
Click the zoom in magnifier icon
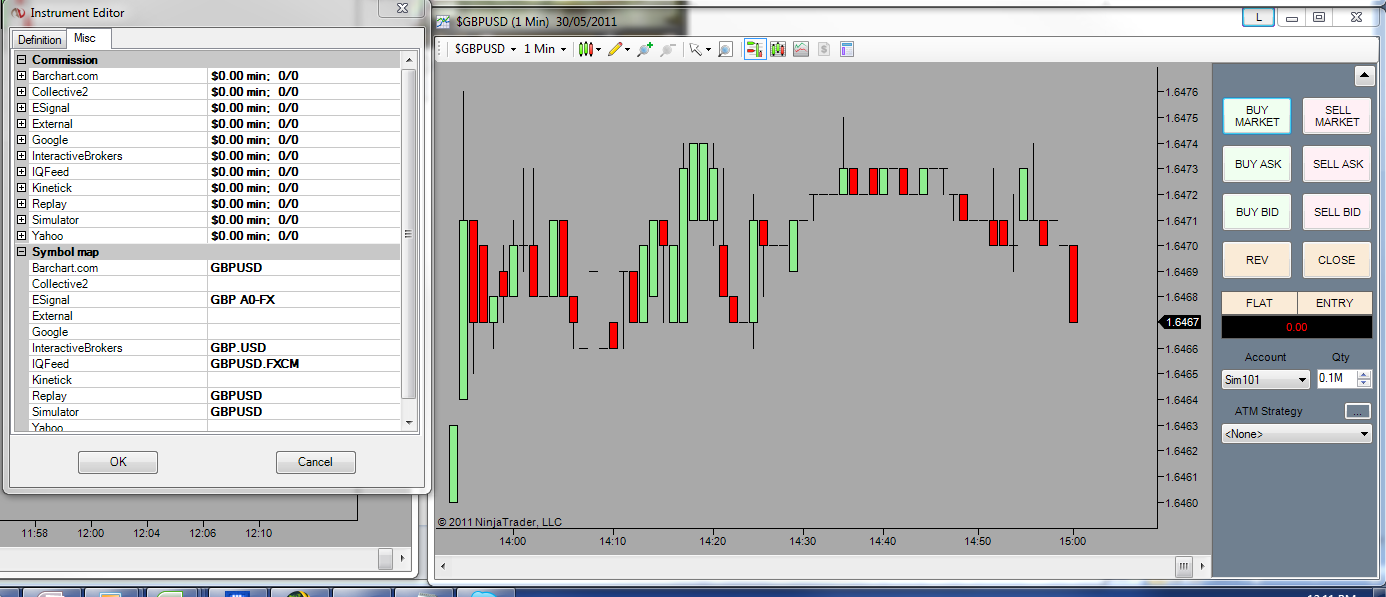[x=644, y=48]
